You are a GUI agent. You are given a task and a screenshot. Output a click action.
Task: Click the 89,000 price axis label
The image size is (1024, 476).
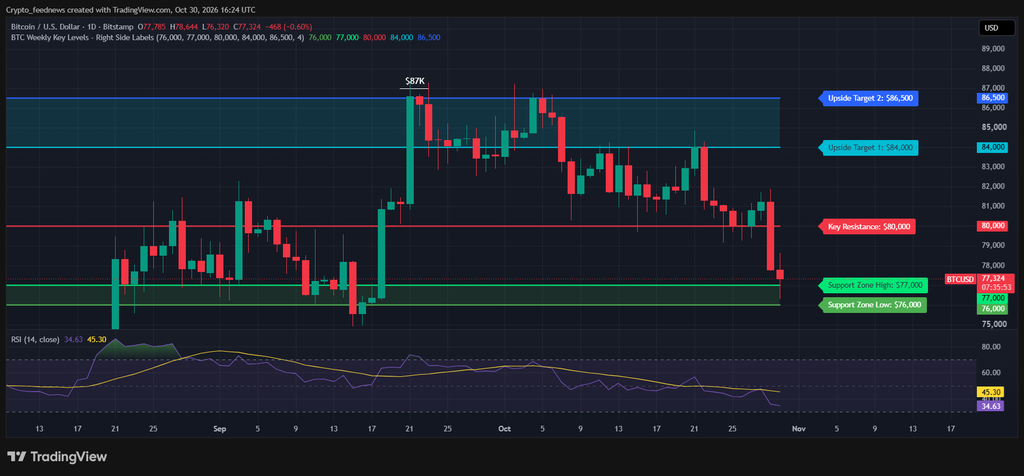(x=993, y=49)
